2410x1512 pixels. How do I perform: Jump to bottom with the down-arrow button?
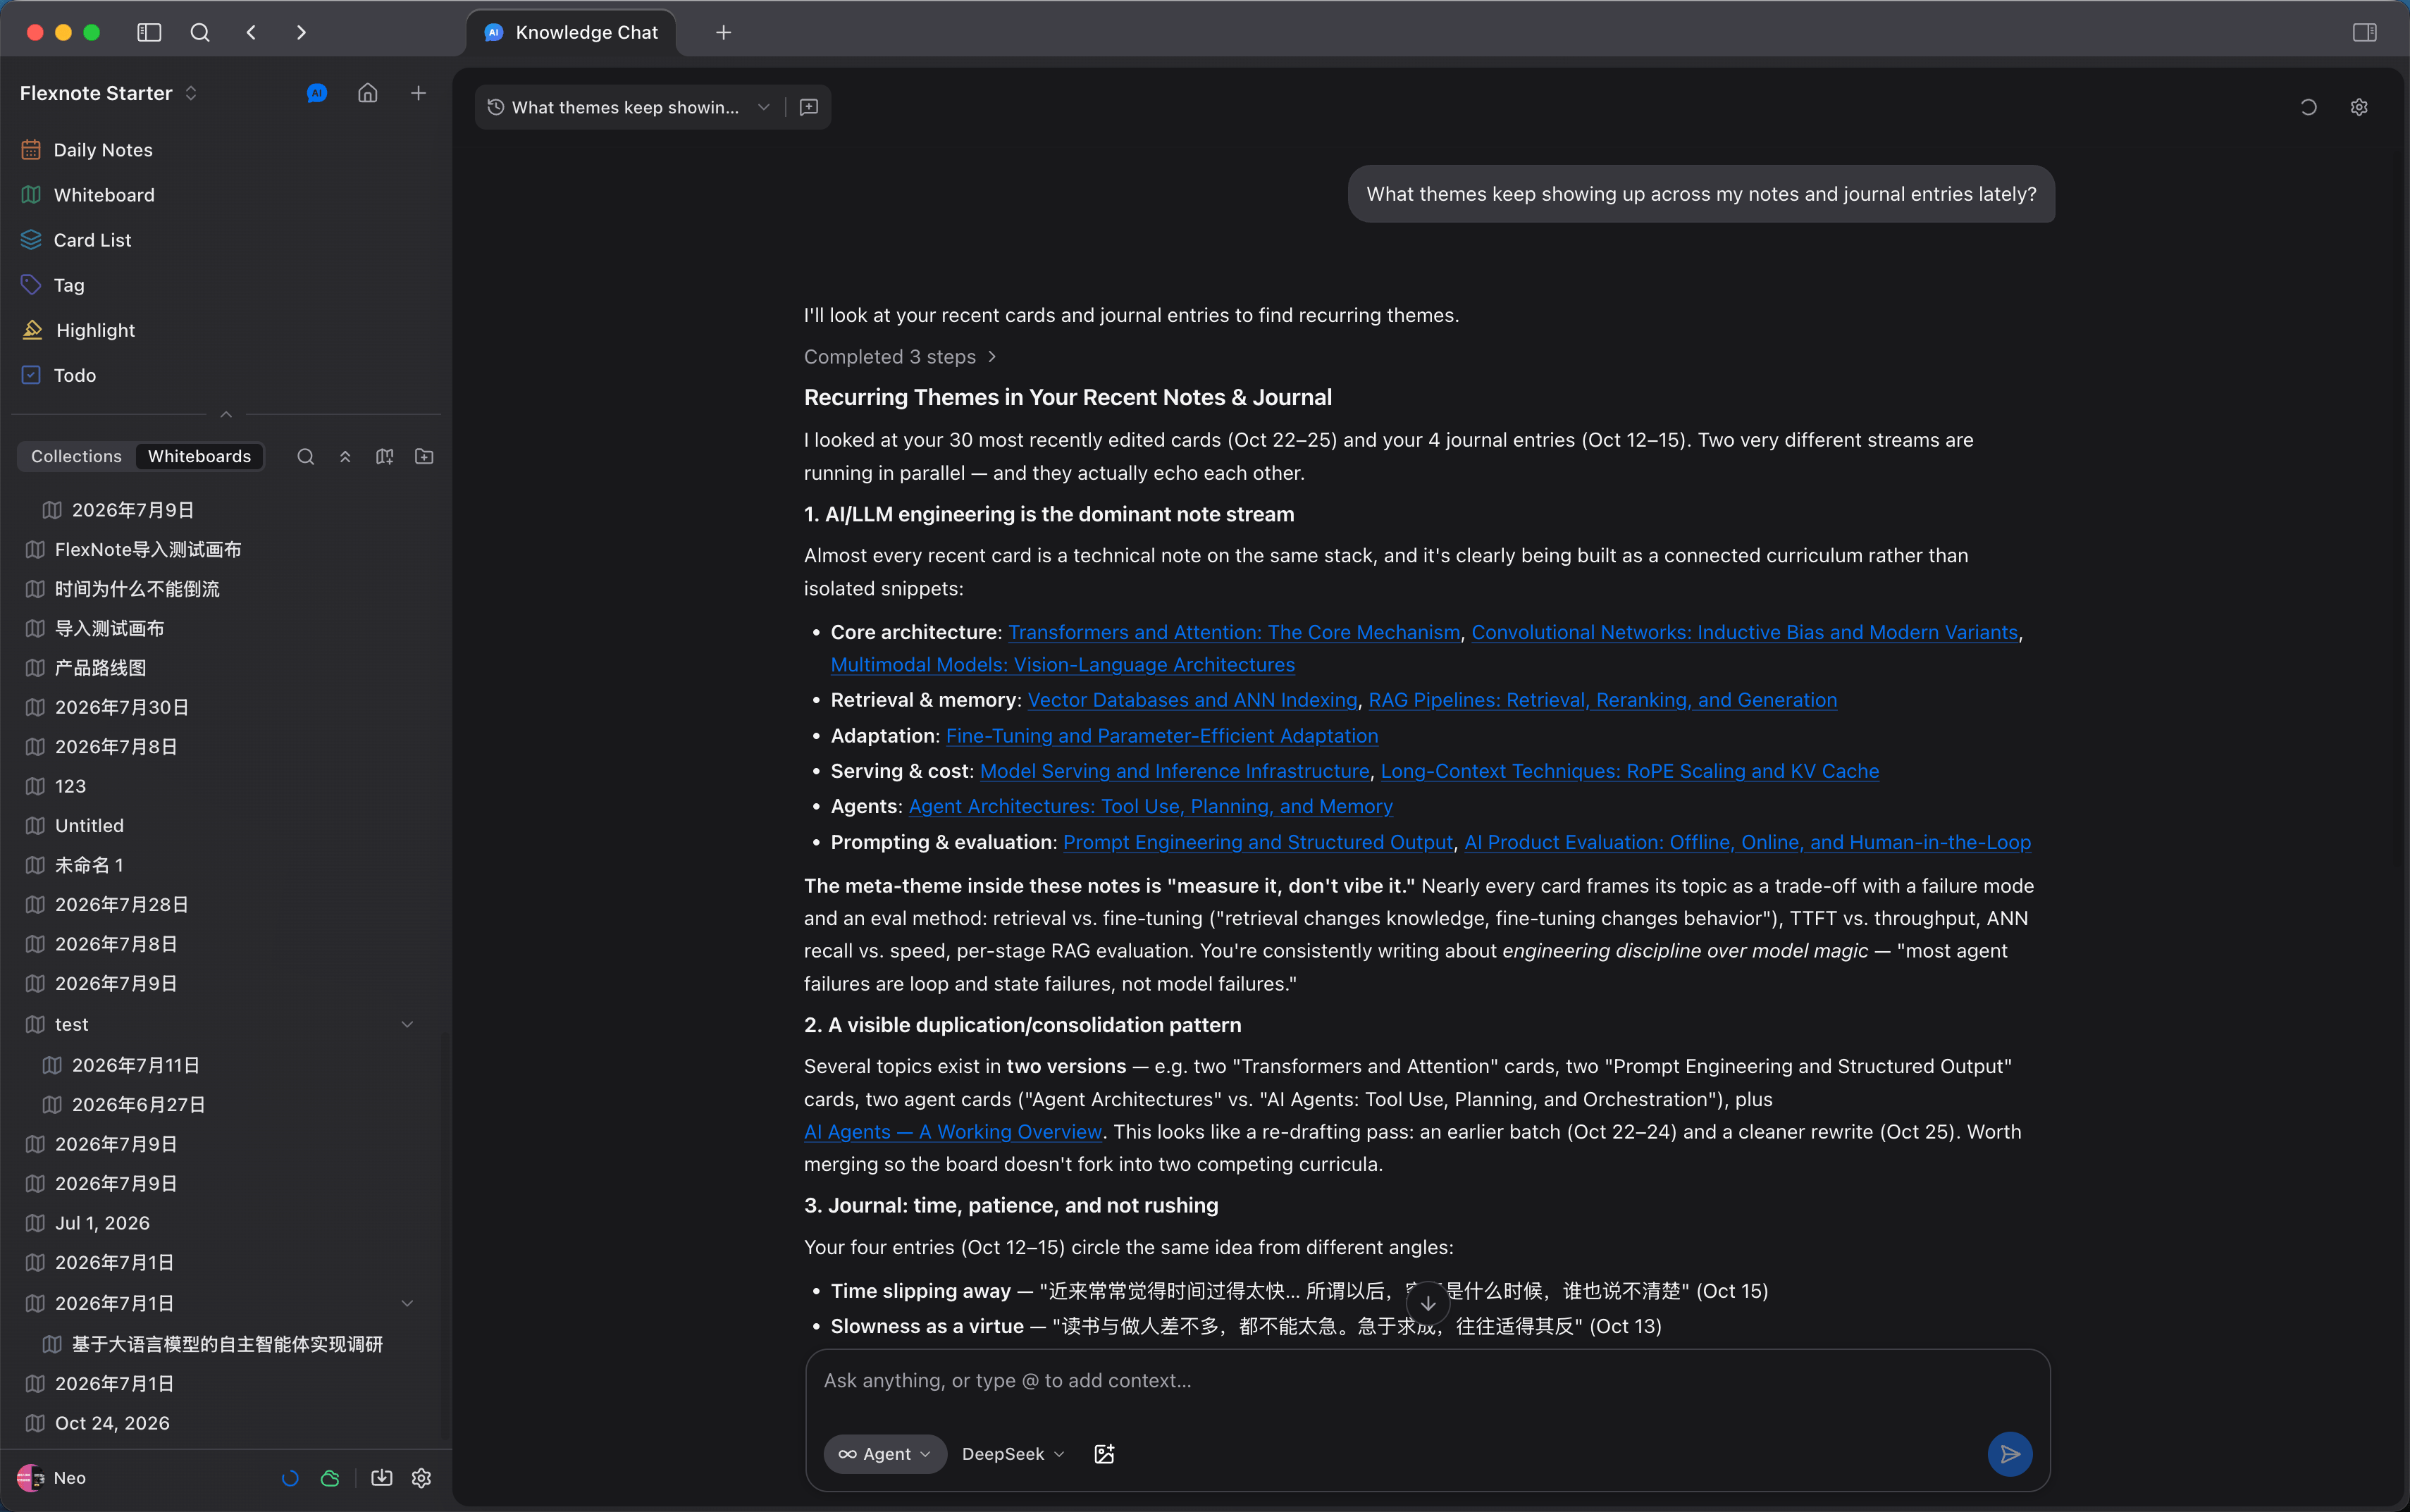[1428, 1303]
